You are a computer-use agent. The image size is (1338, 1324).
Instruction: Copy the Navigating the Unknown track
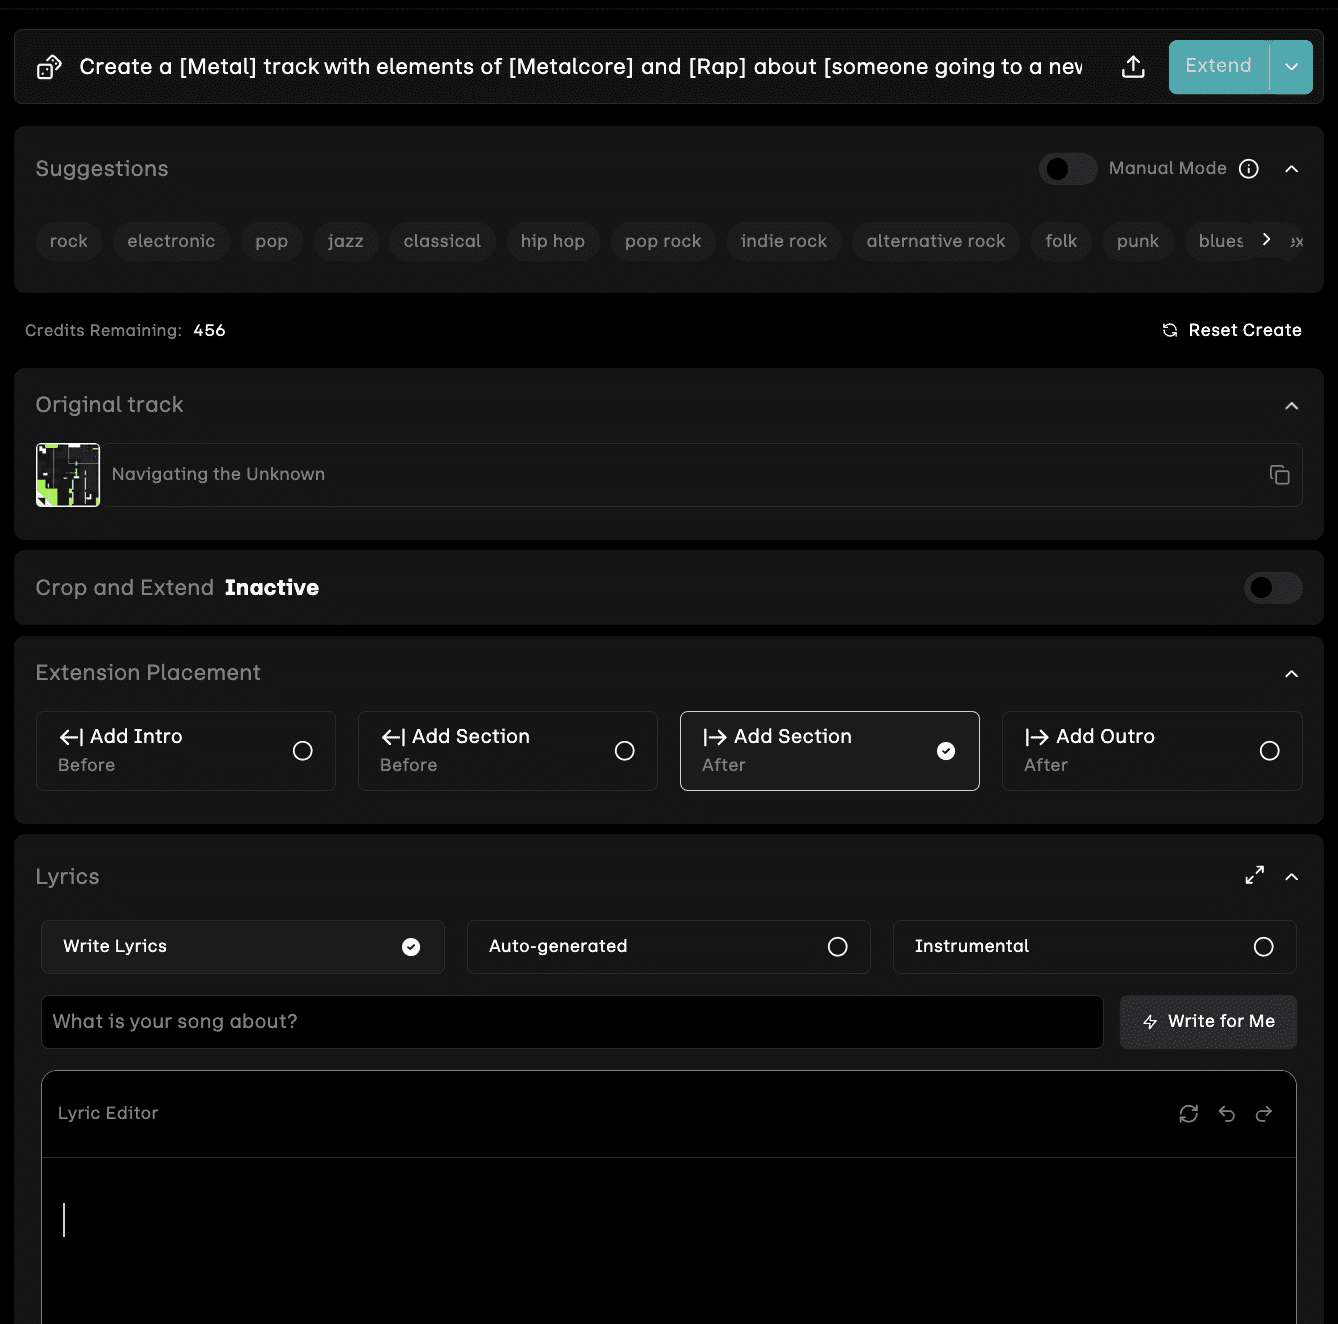tap(1279, 475)
